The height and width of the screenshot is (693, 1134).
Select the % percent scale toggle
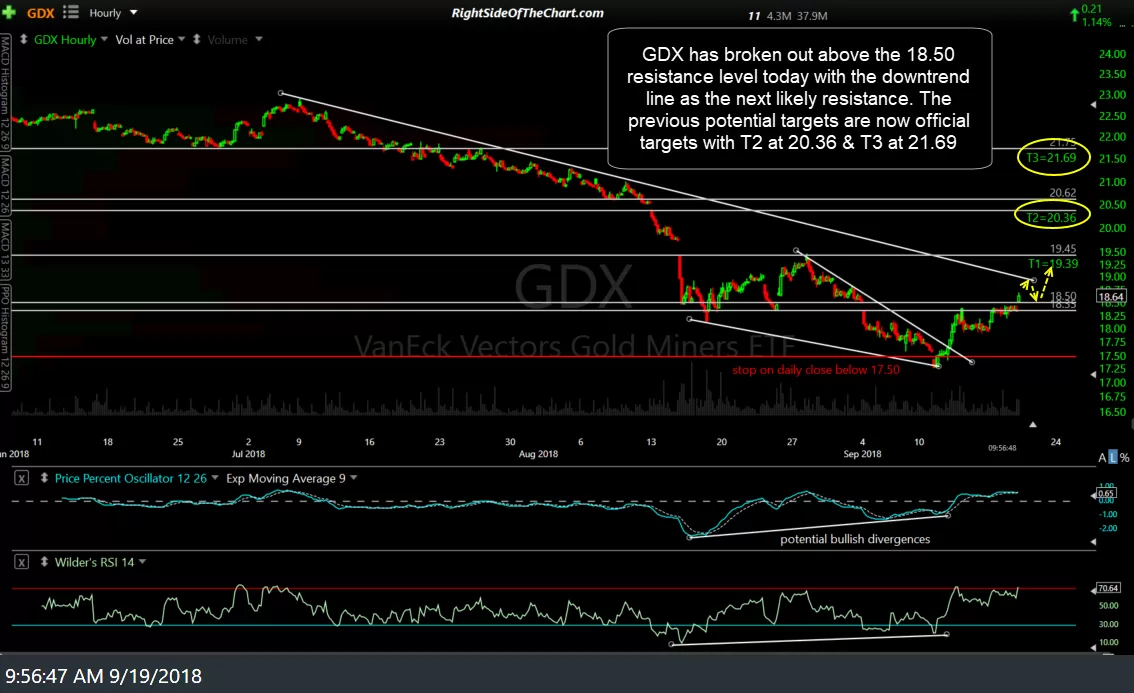(1124, 457)
